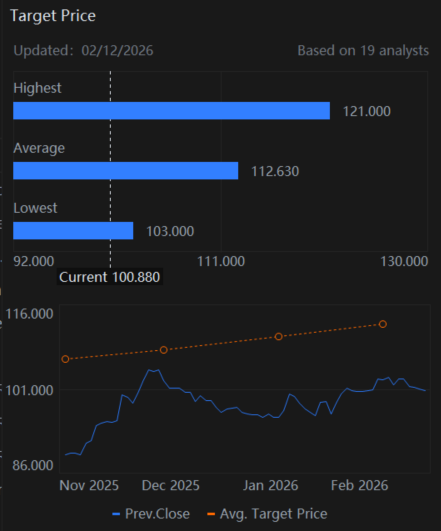Image resolution: width=441 pixels, height=531 pixels.
Task: Click the 121.000 highest value
Action: 366,111
